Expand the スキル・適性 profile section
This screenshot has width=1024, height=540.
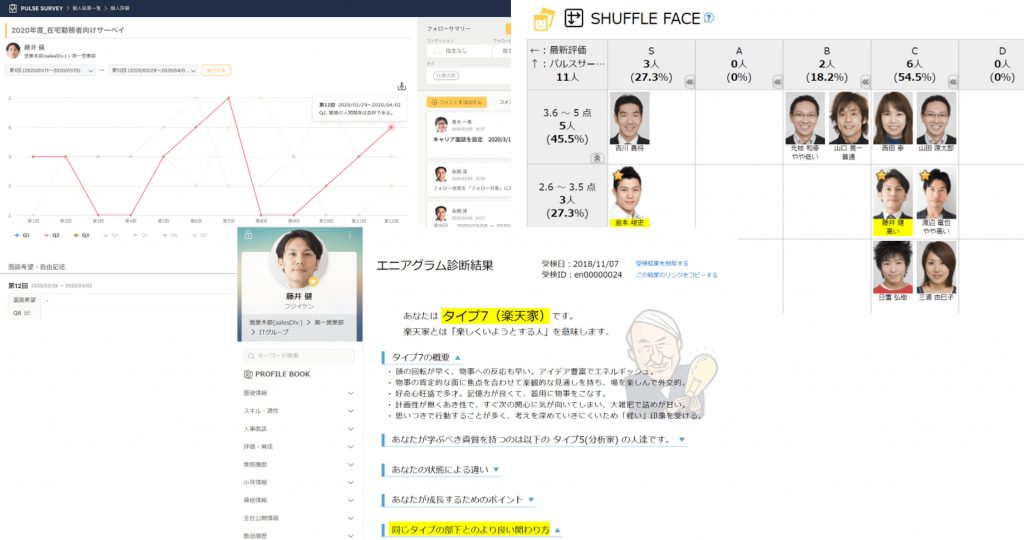point(299,410)
